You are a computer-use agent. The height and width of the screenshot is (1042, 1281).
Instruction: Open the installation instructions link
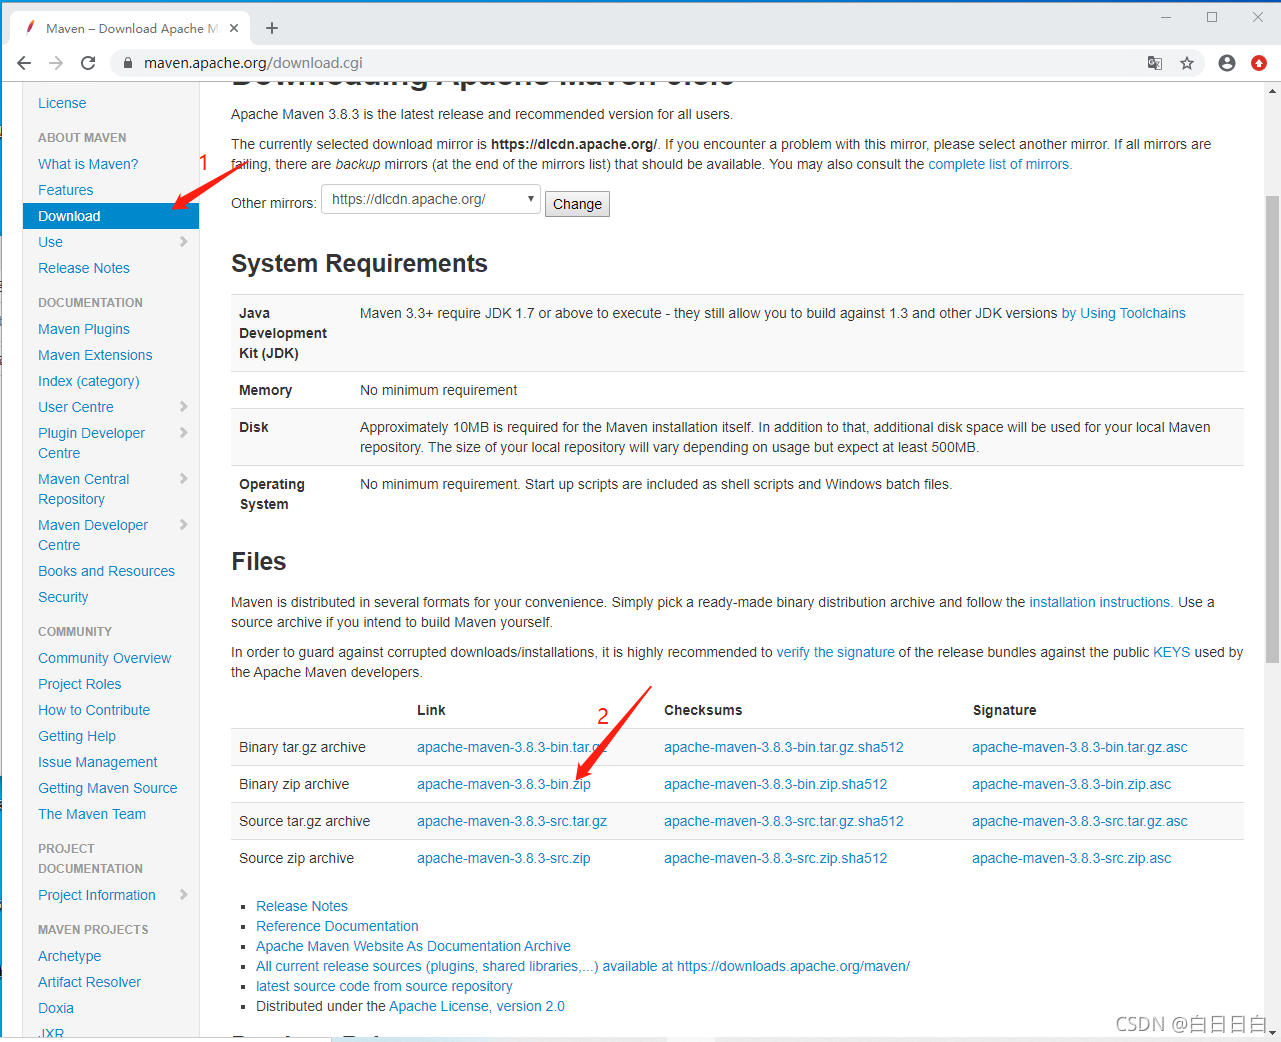[1100, 602]
